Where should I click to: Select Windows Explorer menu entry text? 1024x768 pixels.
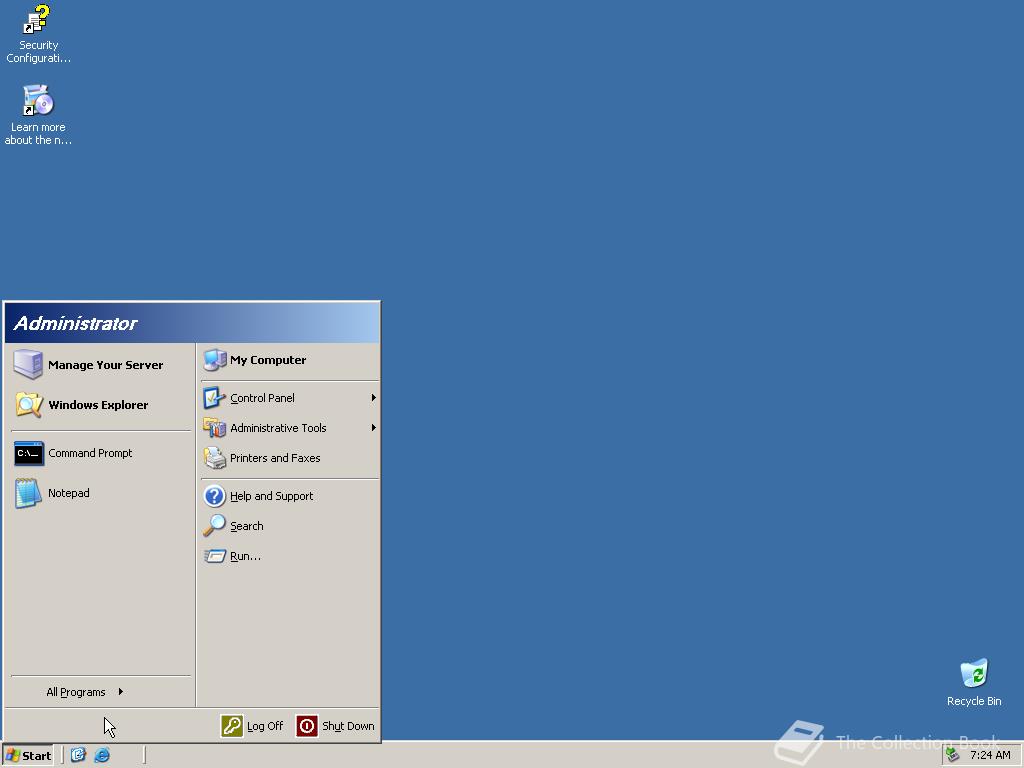pyautogui.click(x=98, y=405)
